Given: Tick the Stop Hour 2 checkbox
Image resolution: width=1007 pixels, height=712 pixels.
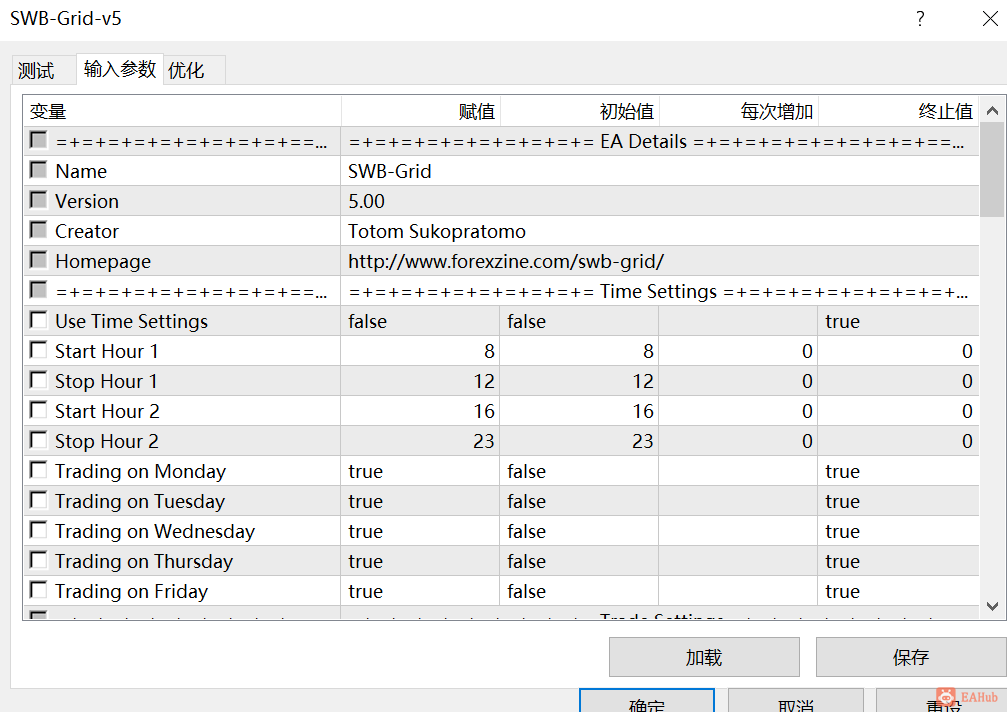Looking at the screenshot, I should 39,440.
